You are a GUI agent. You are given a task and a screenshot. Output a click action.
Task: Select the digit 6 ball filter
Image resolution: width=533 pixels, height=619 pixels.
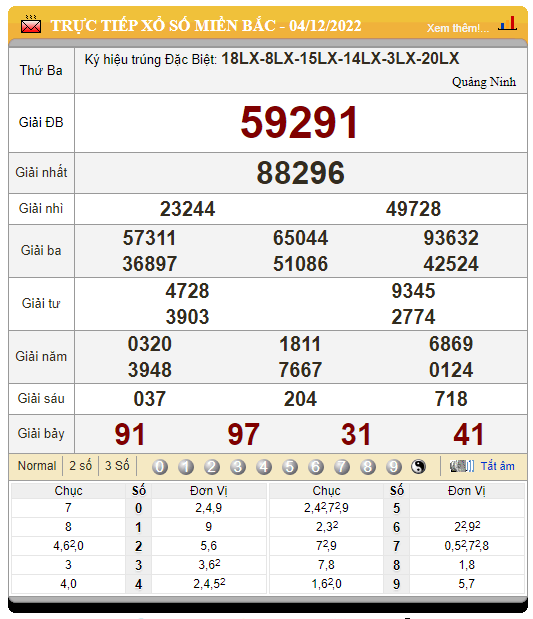click(x=315, y=467)
